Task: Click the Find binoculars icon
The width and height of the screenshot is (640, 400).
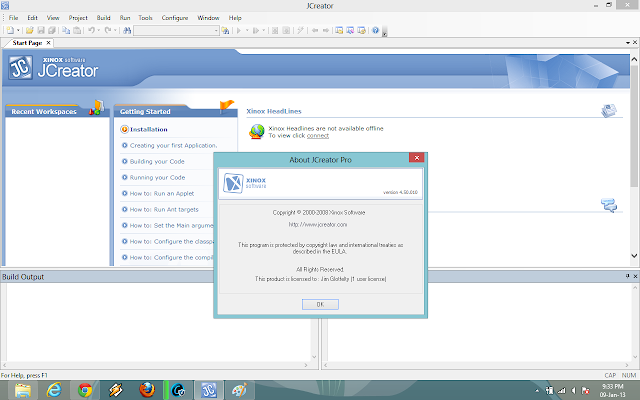Action: [127, 30]
